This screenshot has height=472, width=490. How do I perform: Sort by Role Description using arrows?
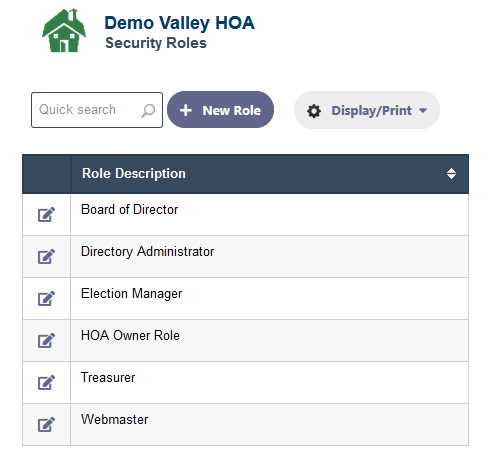click(x=451, y=174)
